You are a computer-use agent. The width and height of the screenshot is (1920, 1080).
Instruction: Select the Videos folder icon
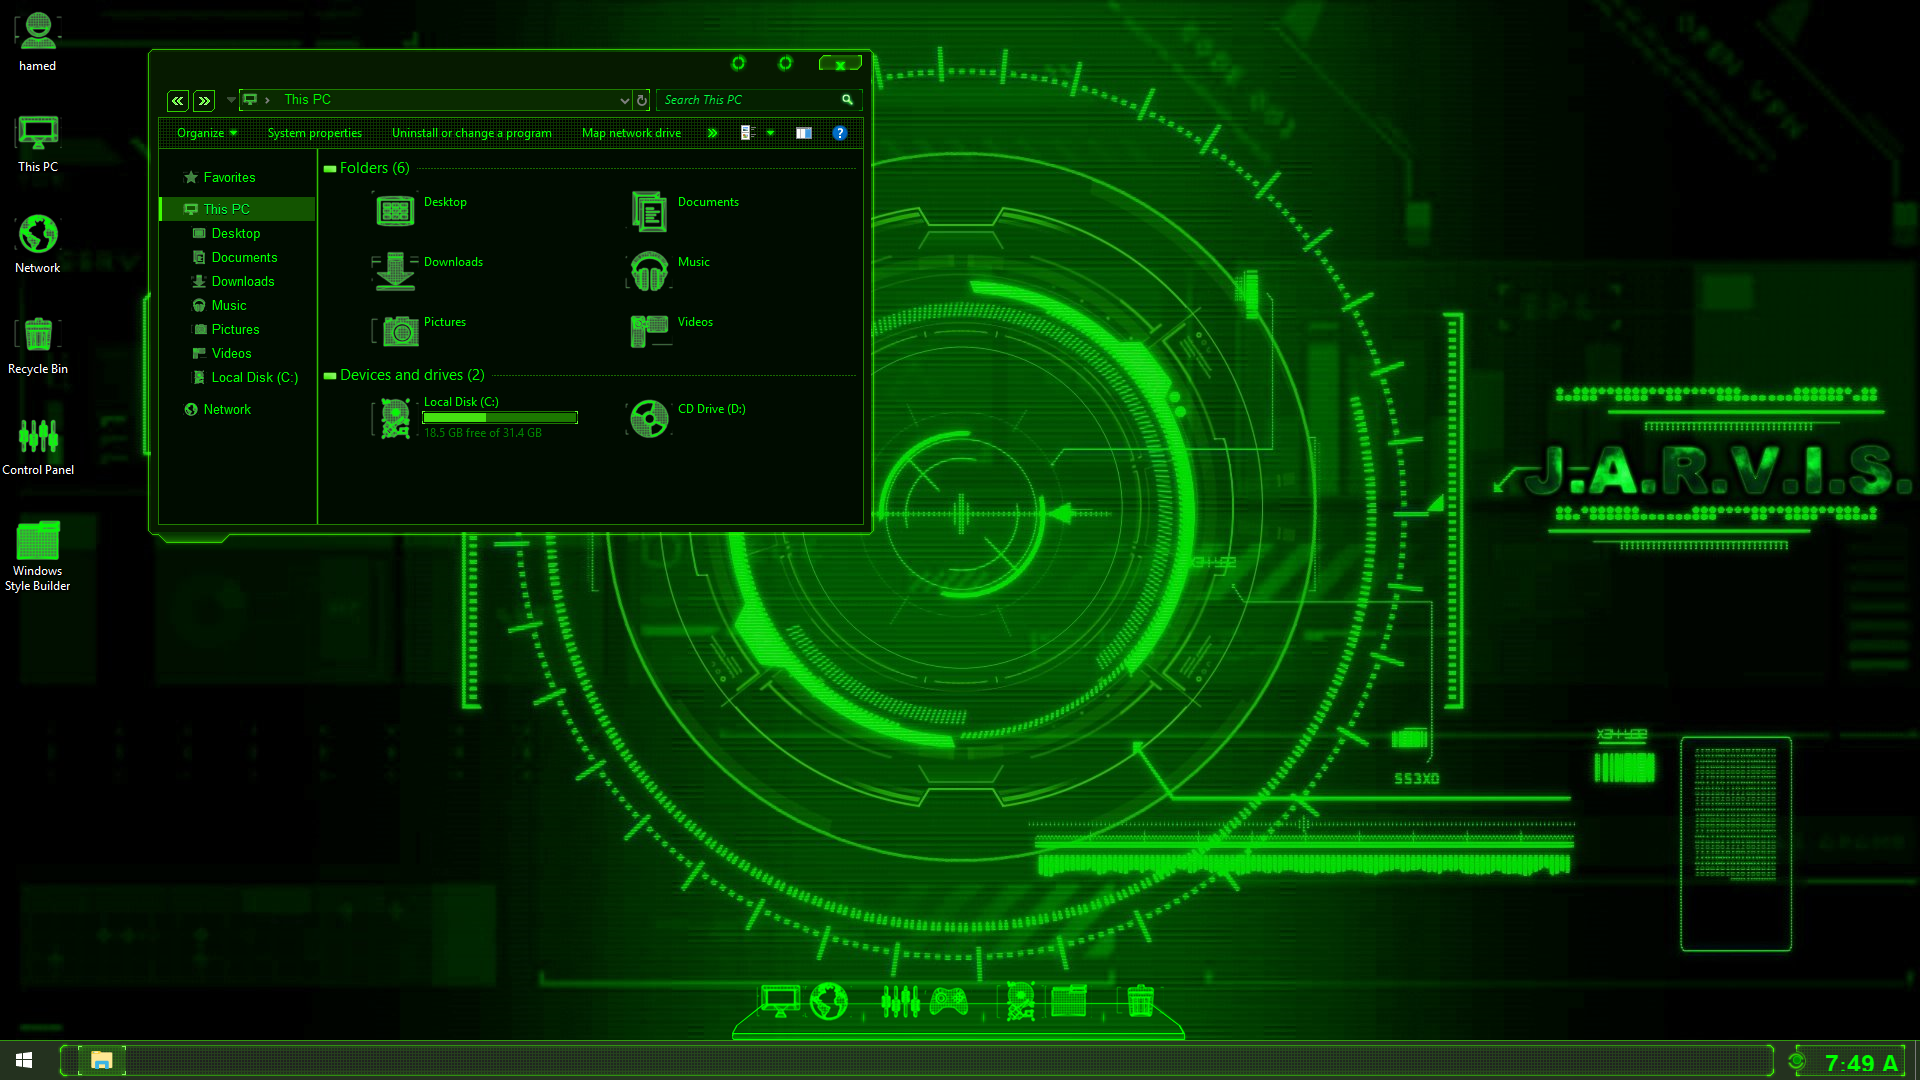(x=647, y=331)
